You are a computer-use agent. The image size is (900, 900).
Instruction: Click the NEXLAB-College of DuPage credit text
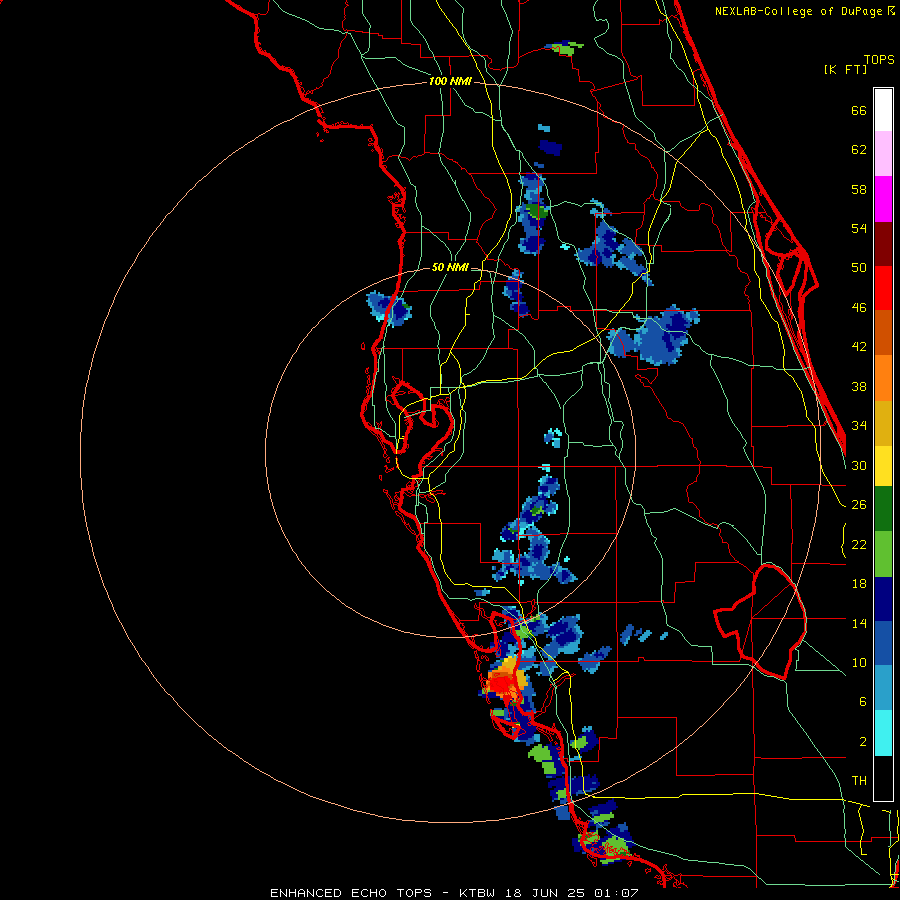[805, 11]
